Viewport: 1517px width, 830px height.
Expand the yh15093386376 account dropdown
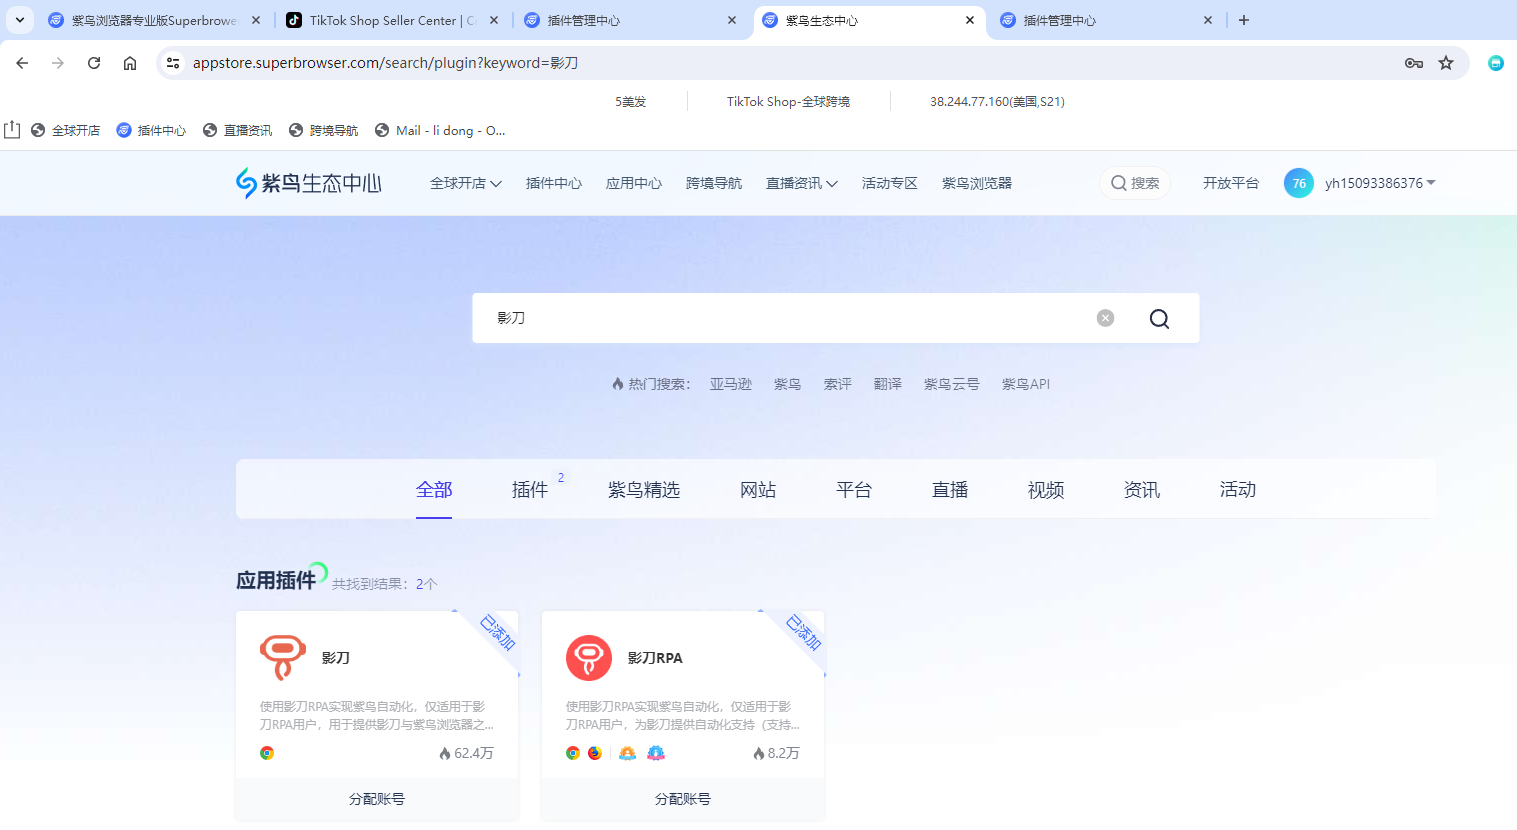pyautogui.click(x=1380, y=183)
